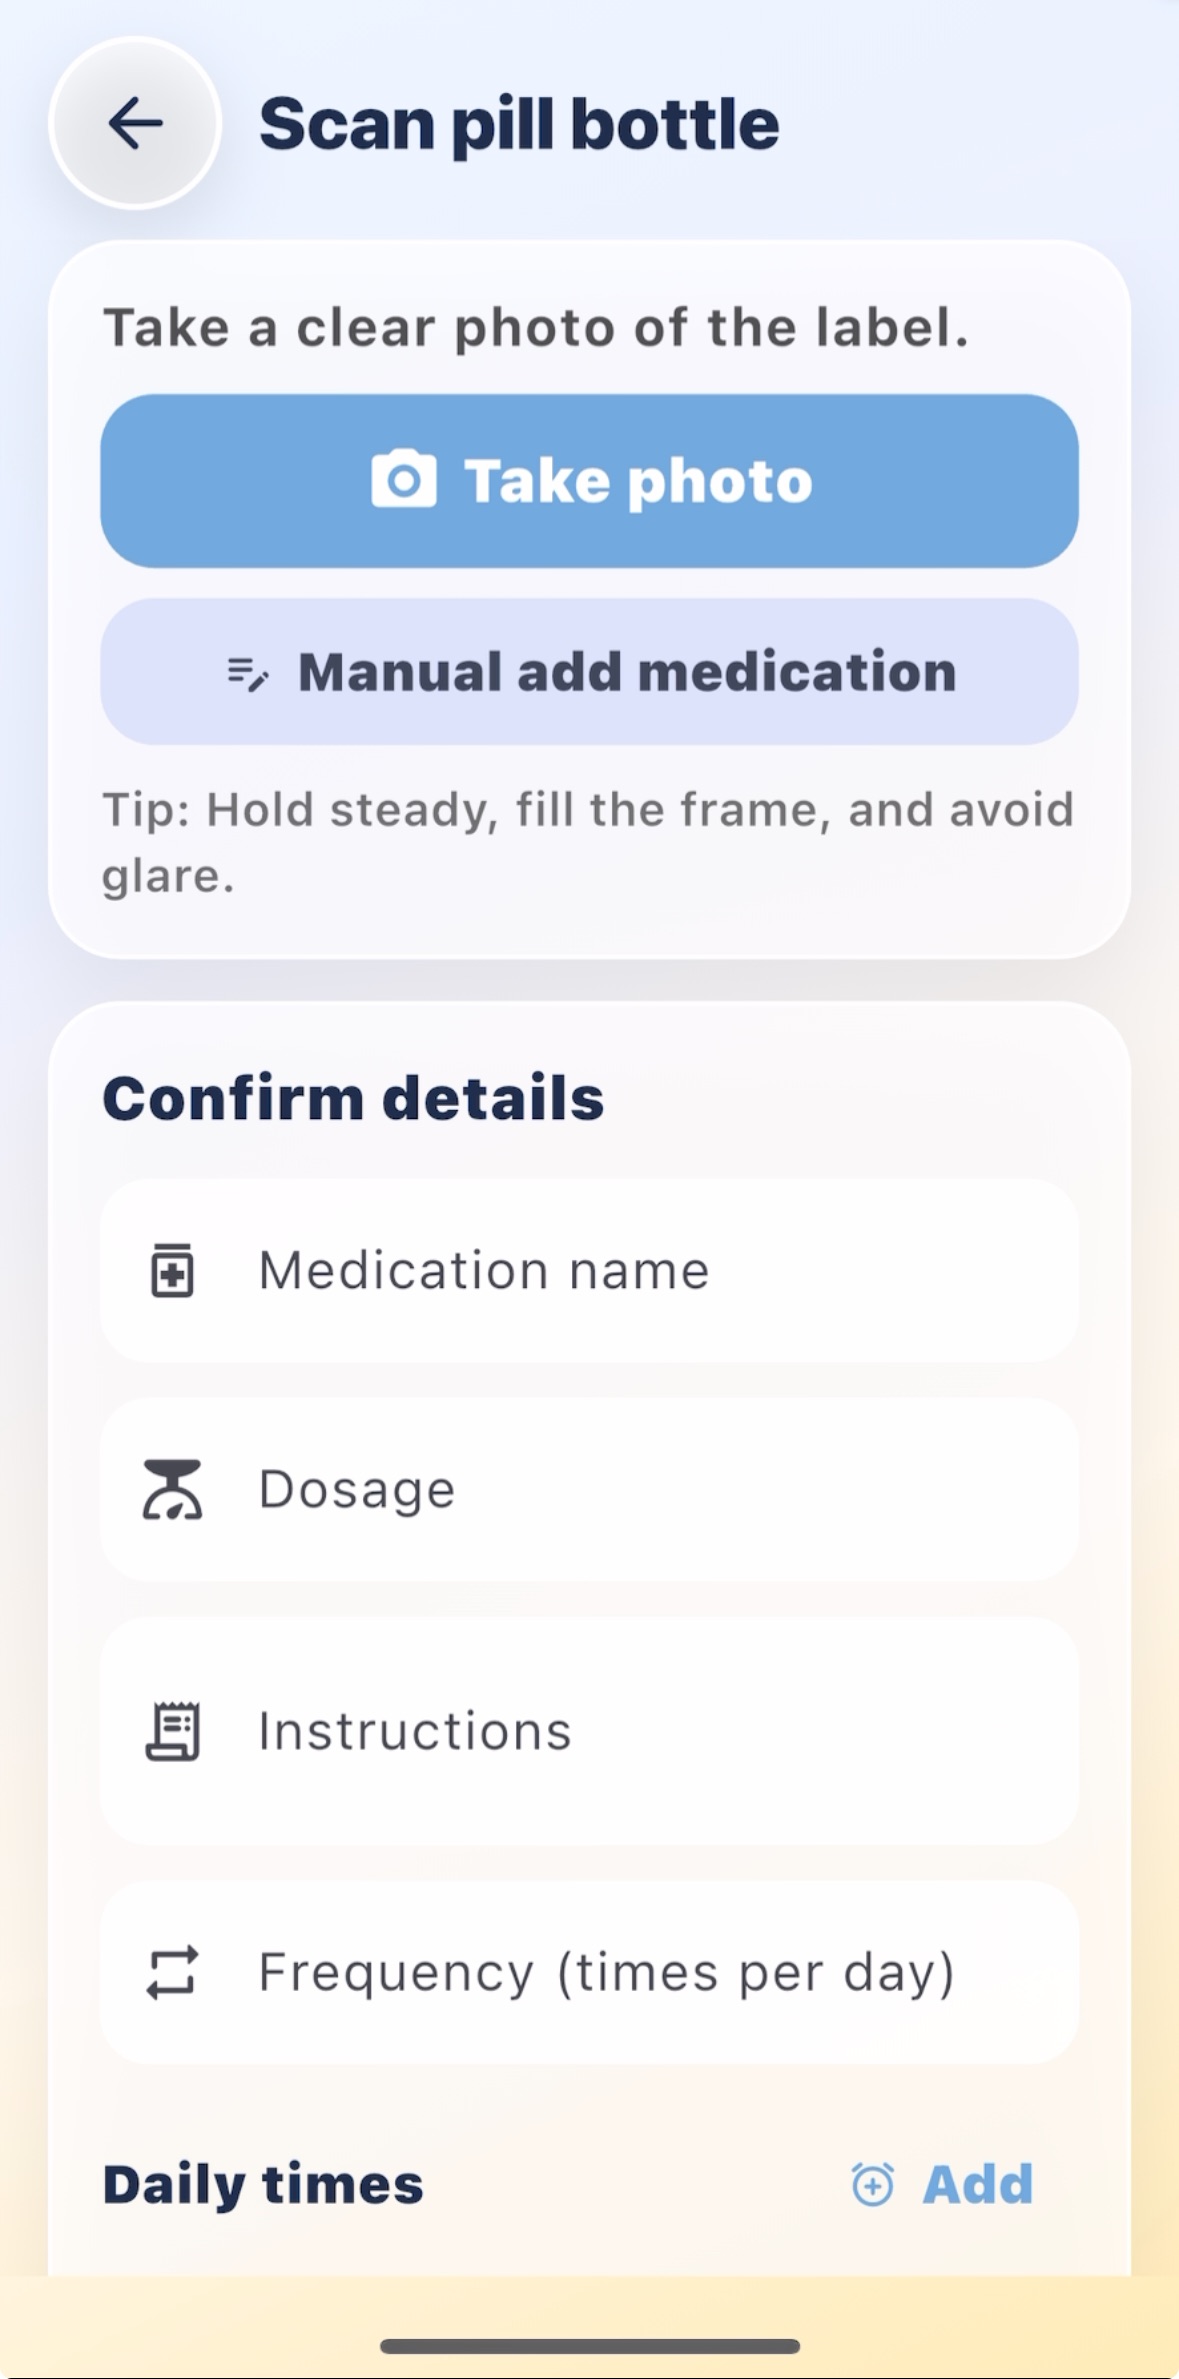Activate Frequency (times per day) field
This screenshot has height=2379, width=1179.
pos(589,1972)
